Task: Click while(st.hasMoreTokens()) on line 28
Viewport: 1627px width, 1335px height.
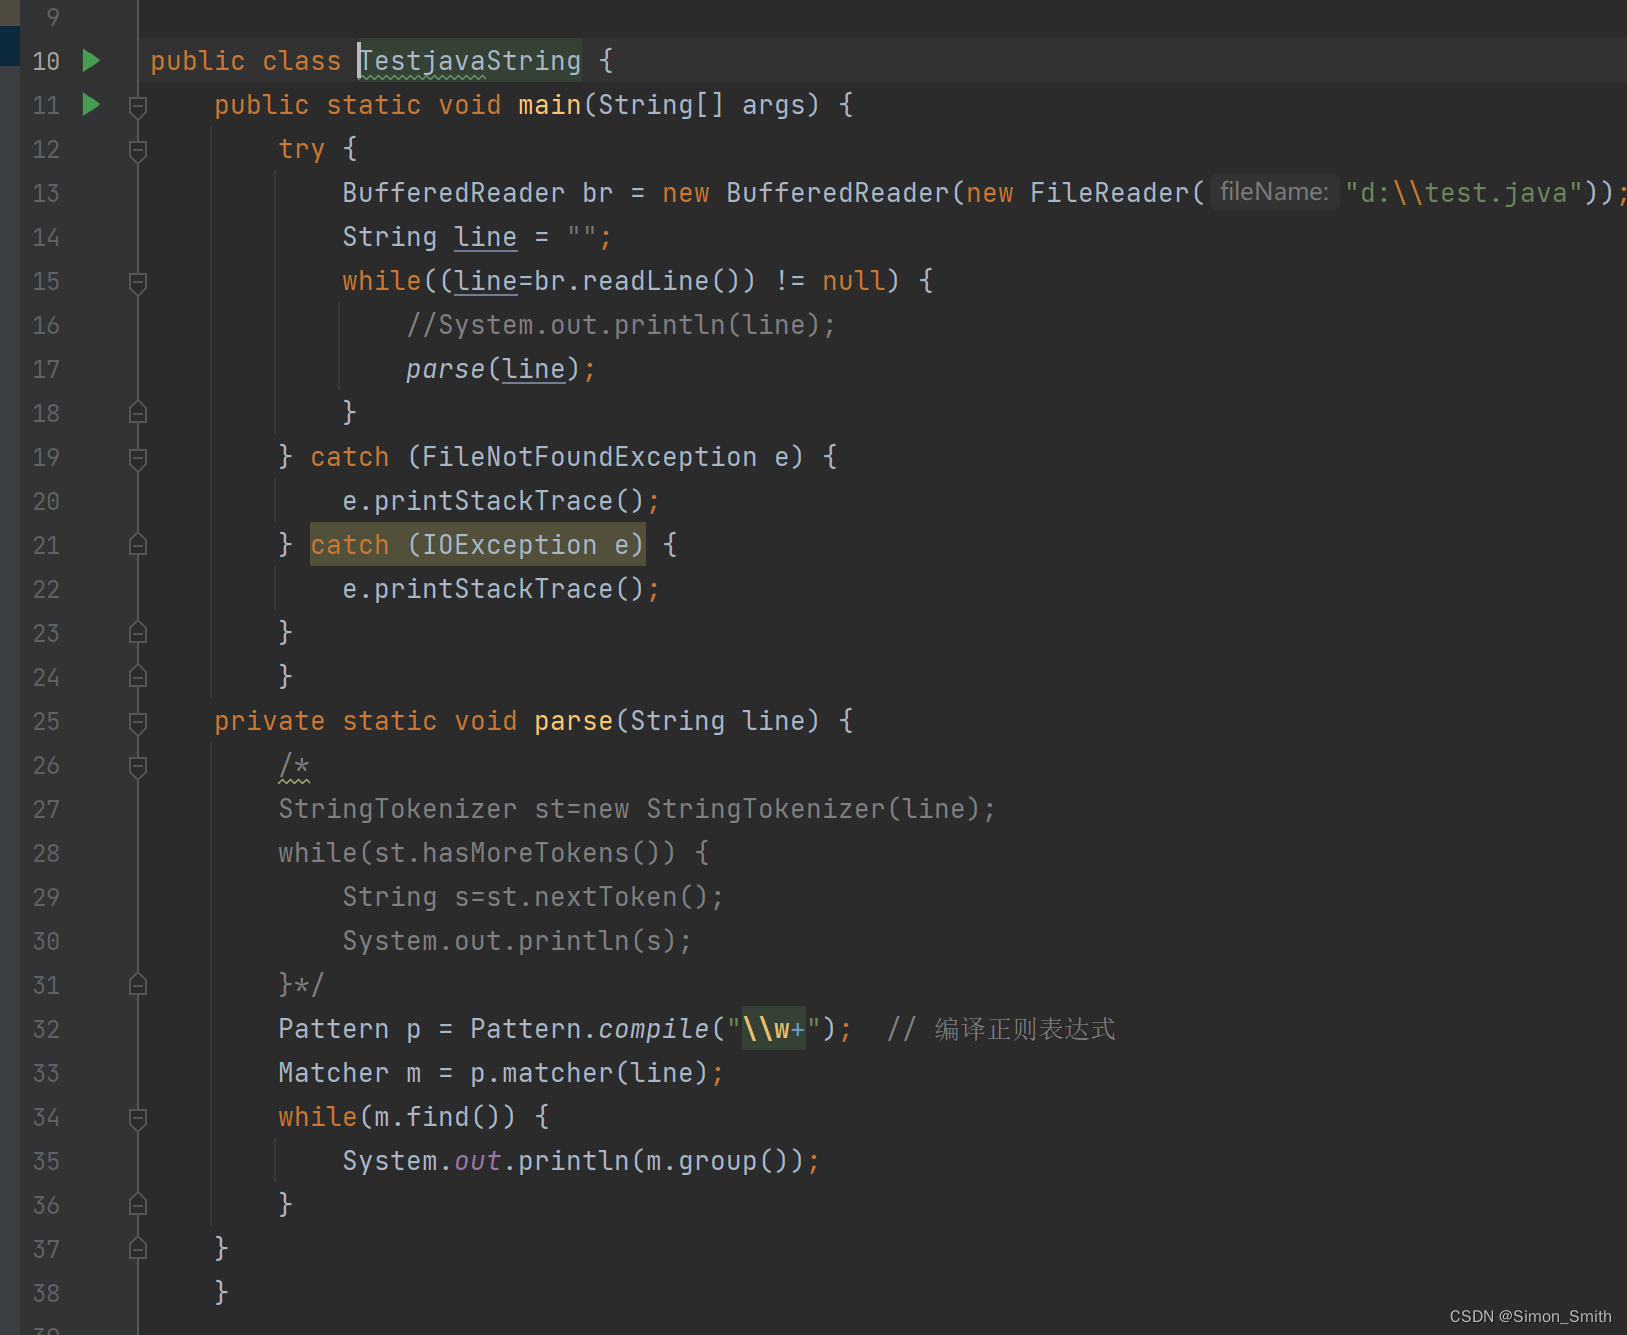Action: pyautogui.click(x=477, y=853)
